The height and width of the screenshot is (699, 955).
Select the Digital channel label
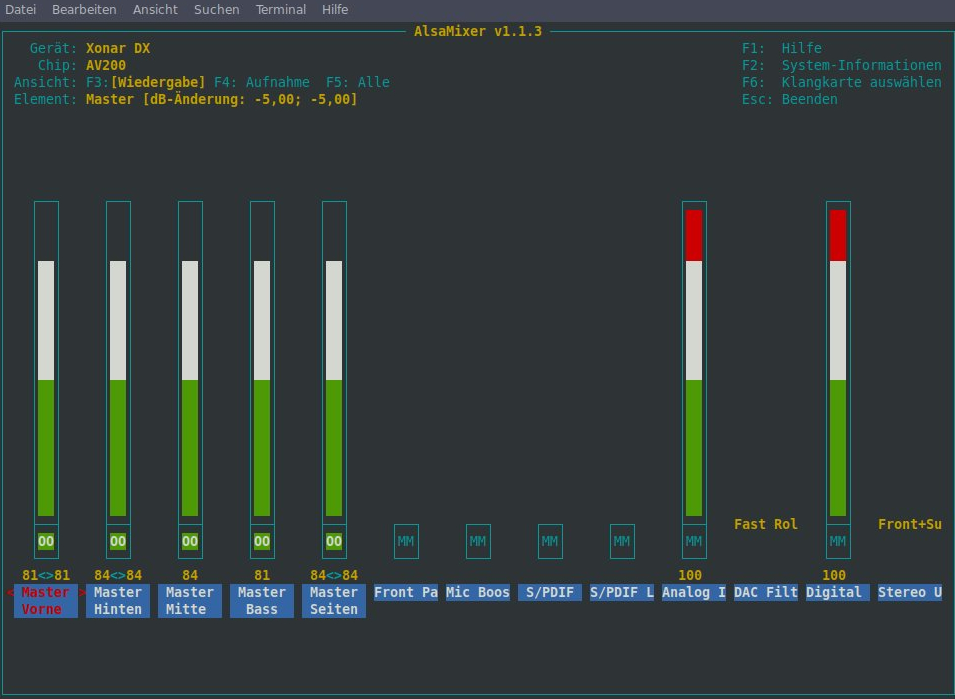click(x=838, y=592)
